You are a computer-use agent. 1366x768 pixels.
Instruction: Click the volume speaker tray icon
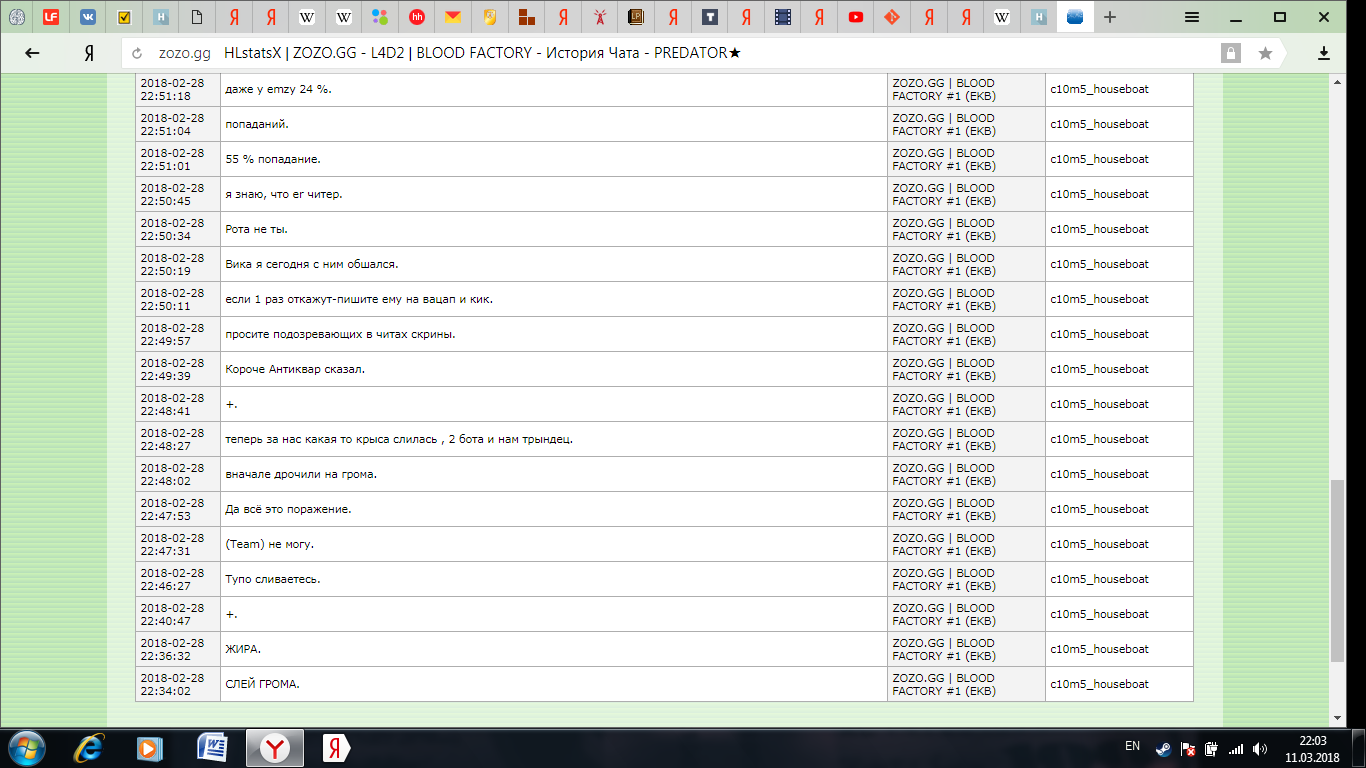tap(1260, 748)
